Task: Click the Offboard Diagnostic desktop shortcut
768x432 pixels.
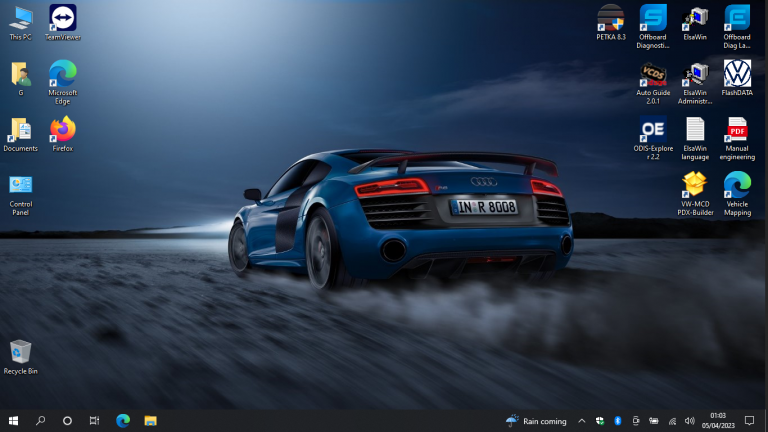Action: [653, 18]
